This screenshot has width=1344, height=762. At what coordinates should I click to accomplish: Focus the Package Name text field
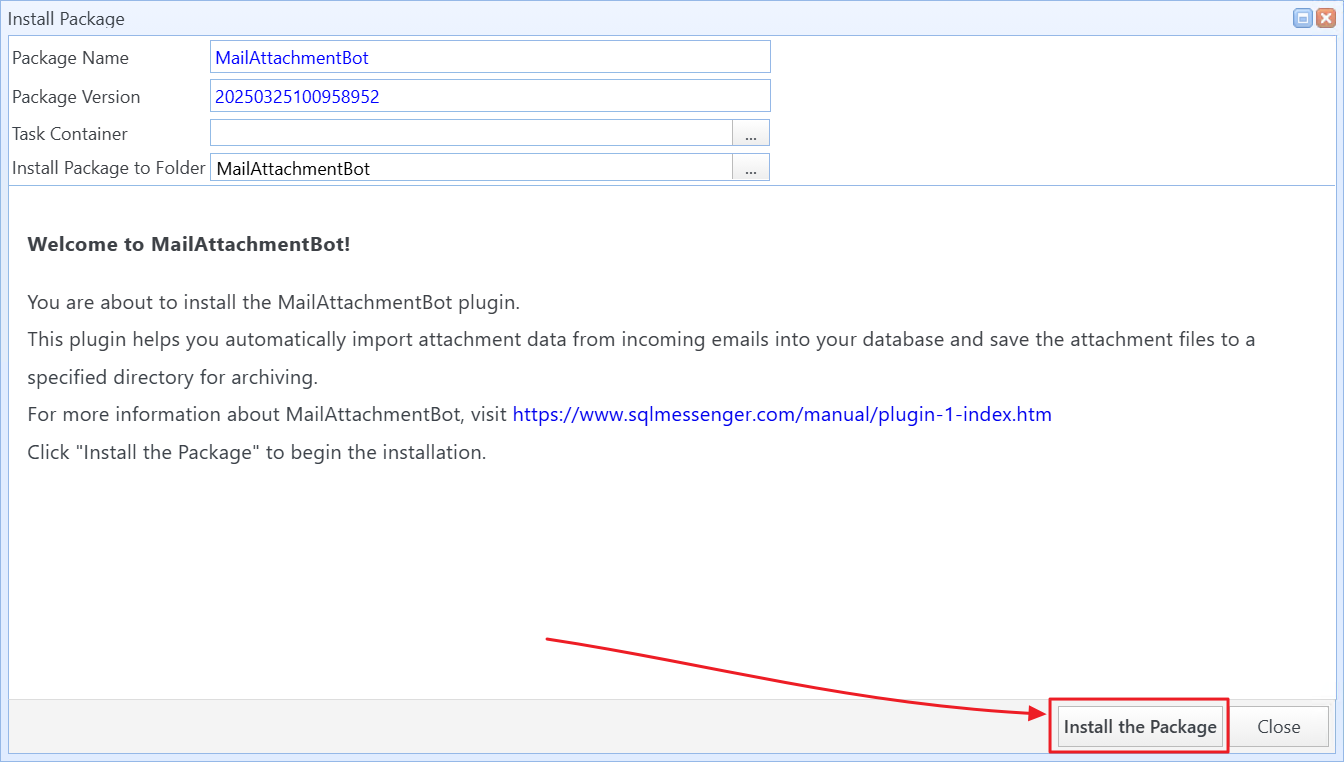tap(490, 58)
